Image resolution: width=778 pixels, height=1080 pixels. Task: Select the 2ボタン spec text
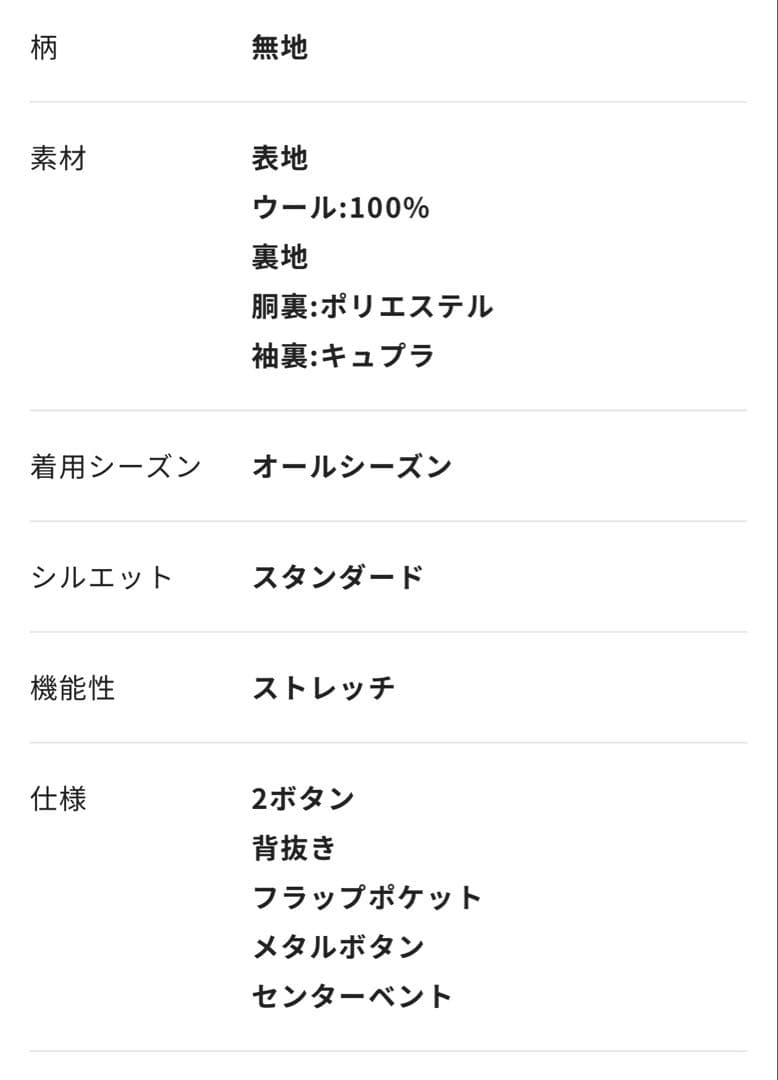click(303, 799)
